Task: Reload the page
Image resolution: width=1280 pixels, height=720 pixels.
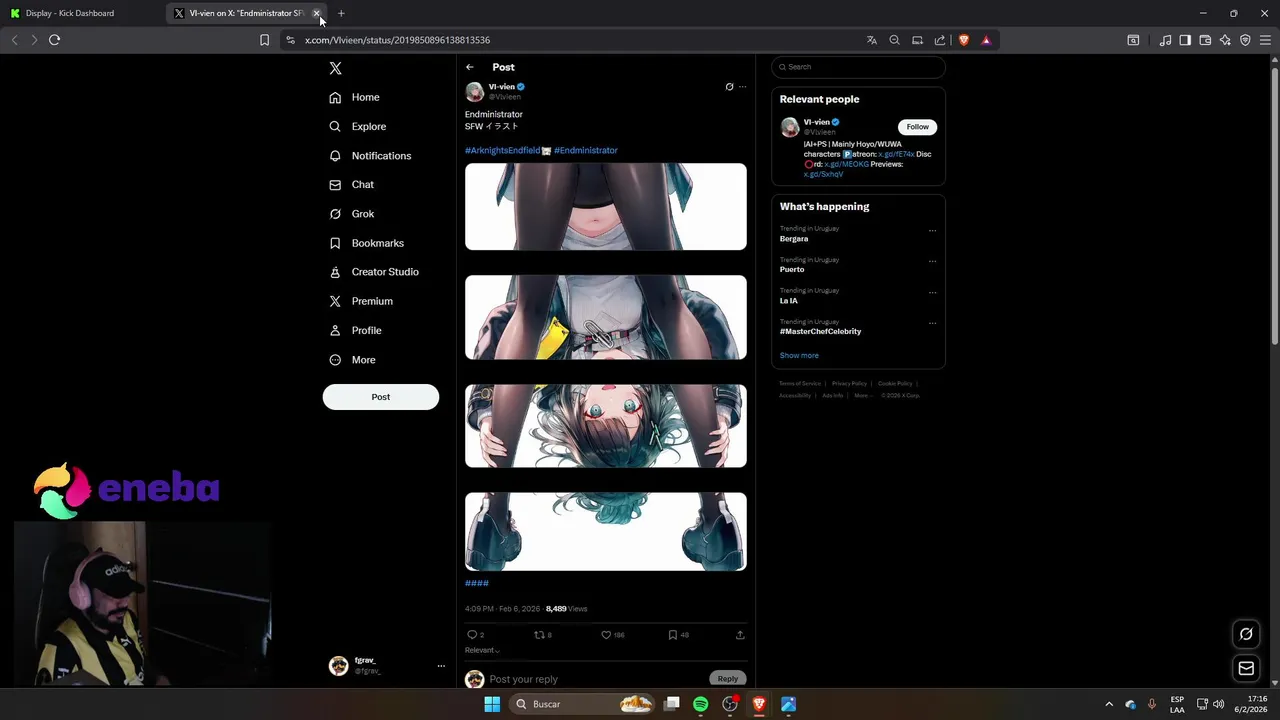Action: 55,40
